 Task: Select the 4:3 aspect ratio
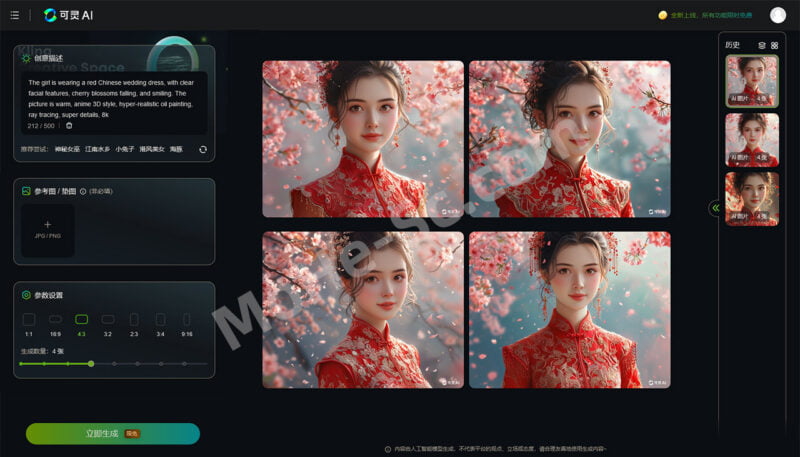[82, 324]
